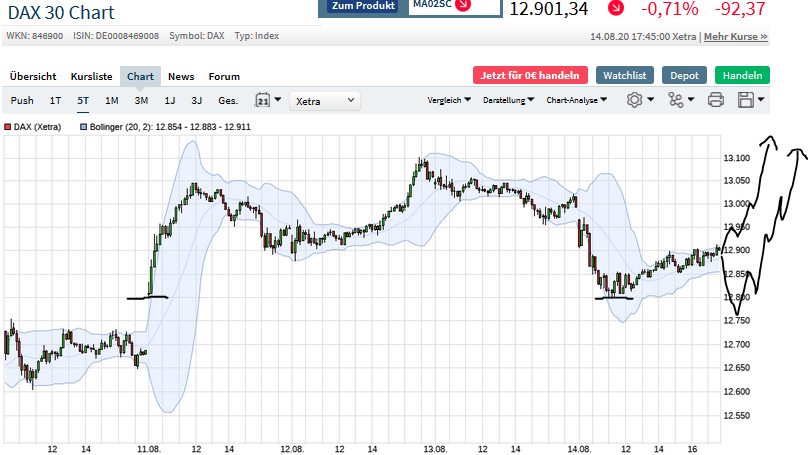Click the 12.901,34 price value
808x455 pixels.
click(548, 9)
